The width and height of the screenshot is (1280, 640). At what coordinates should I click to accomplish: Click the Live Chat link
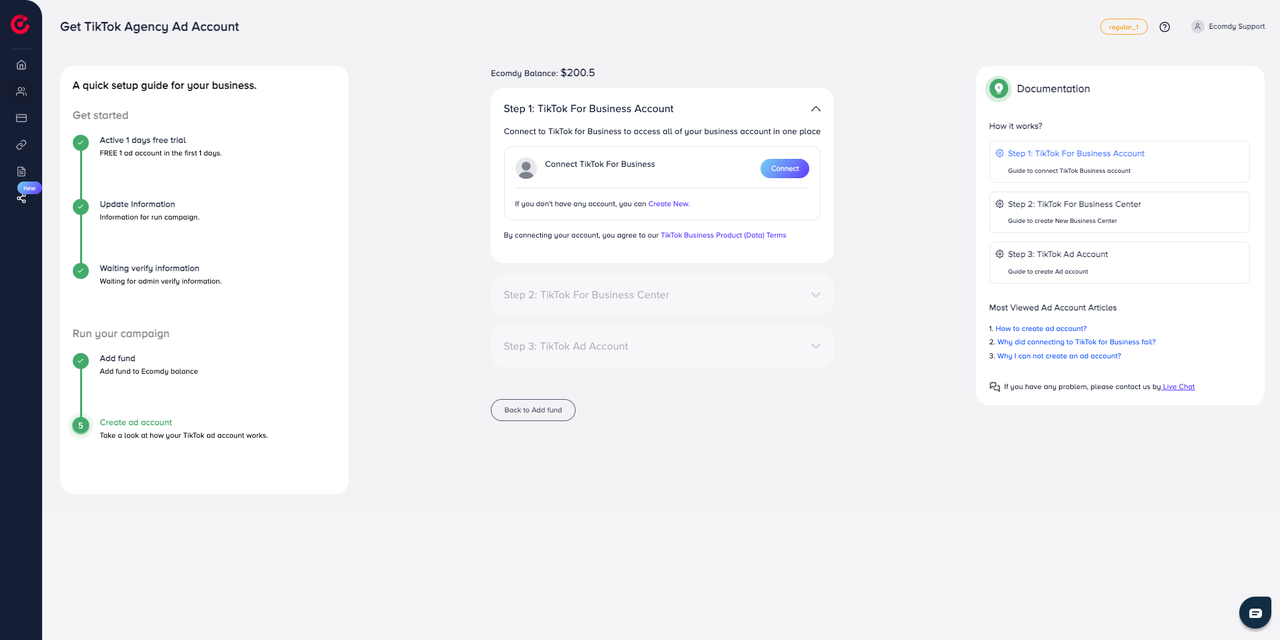[1178, 387]
